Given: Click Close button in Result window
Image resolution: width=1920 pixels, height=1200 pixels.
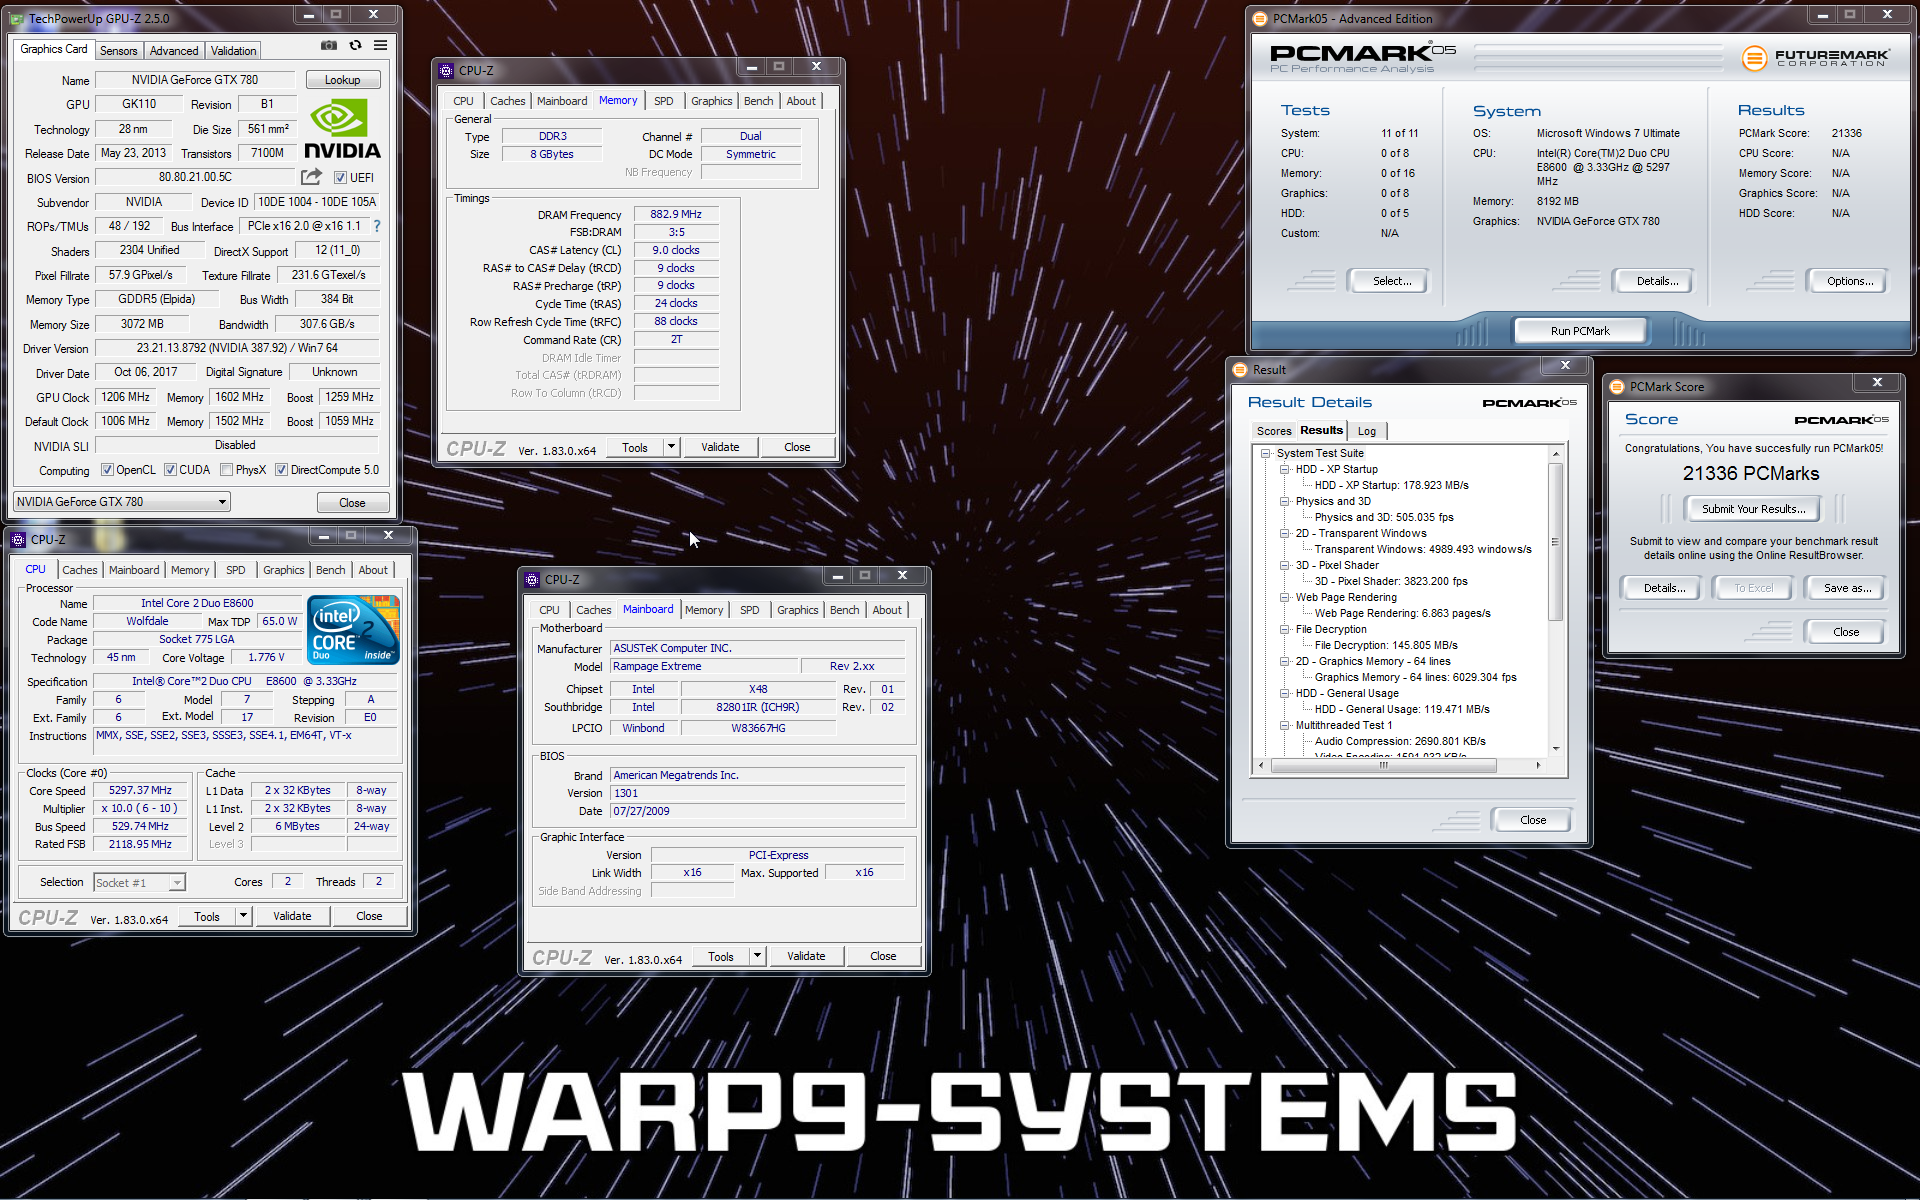Looking at the screenshot, I should [x=1532, y=820].
